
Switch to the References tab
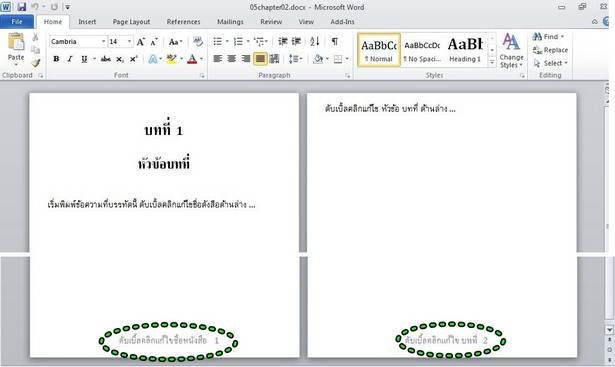pyautogui.click(x=184, y=22)
